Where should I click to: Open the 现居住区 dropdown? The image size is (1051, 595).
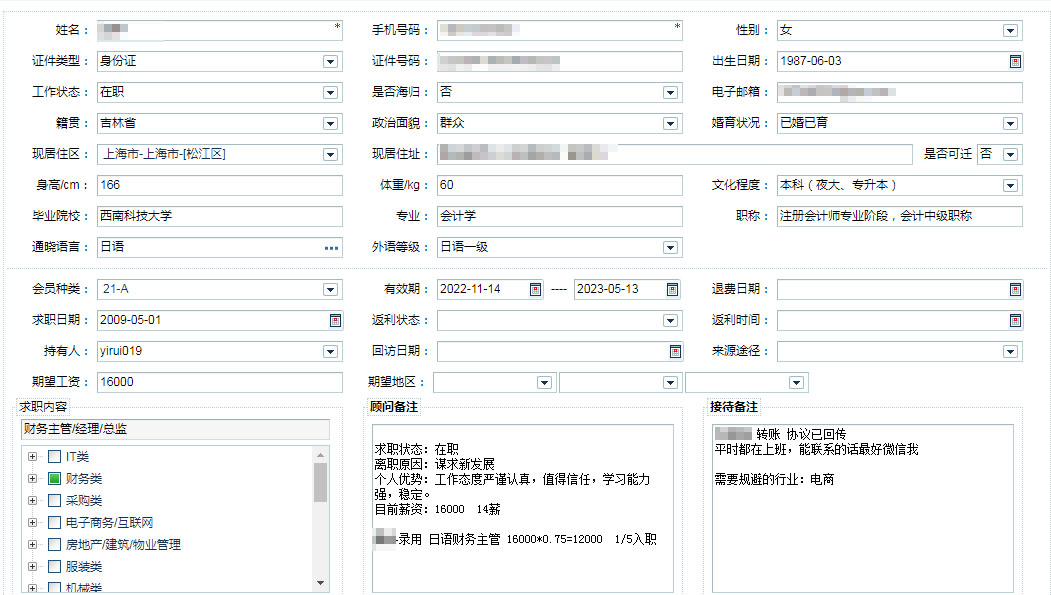pos(330,155)
